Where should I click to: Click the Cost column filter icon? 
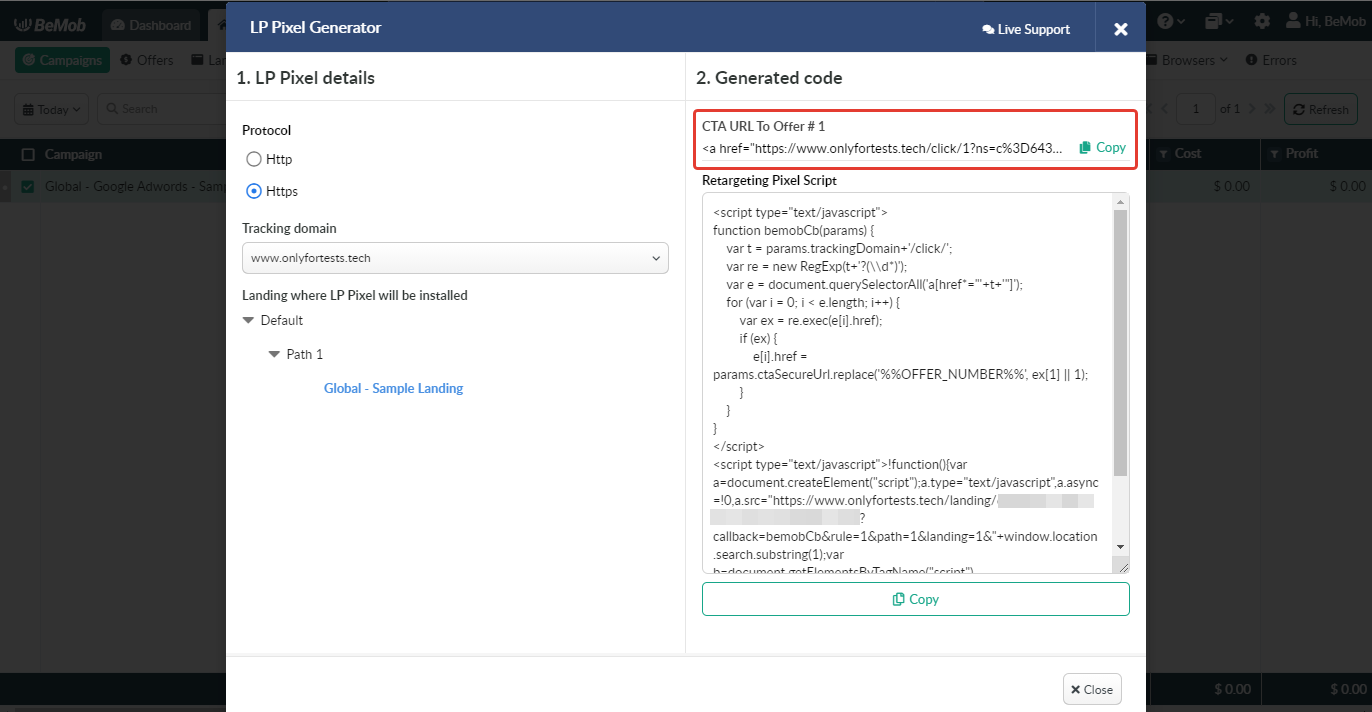pos(1164,154)
